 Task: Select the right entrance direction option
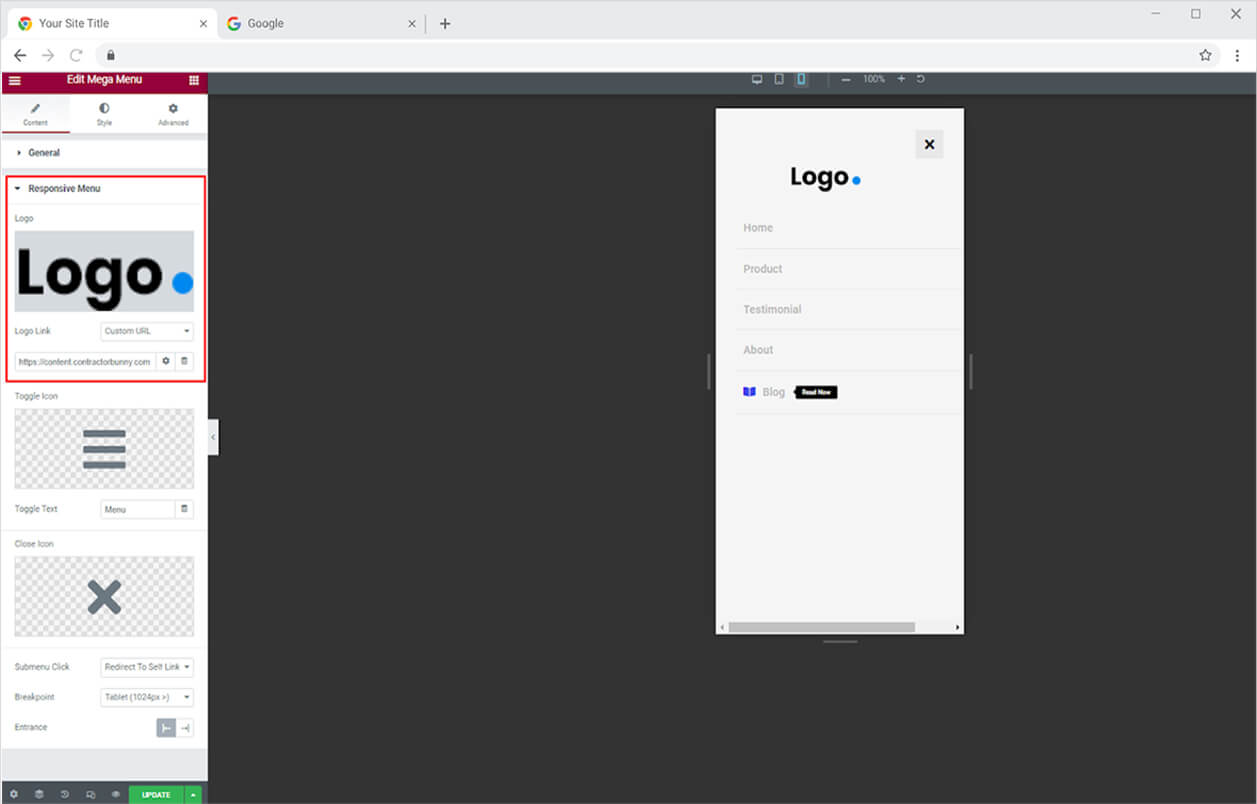tap(185, 728)
